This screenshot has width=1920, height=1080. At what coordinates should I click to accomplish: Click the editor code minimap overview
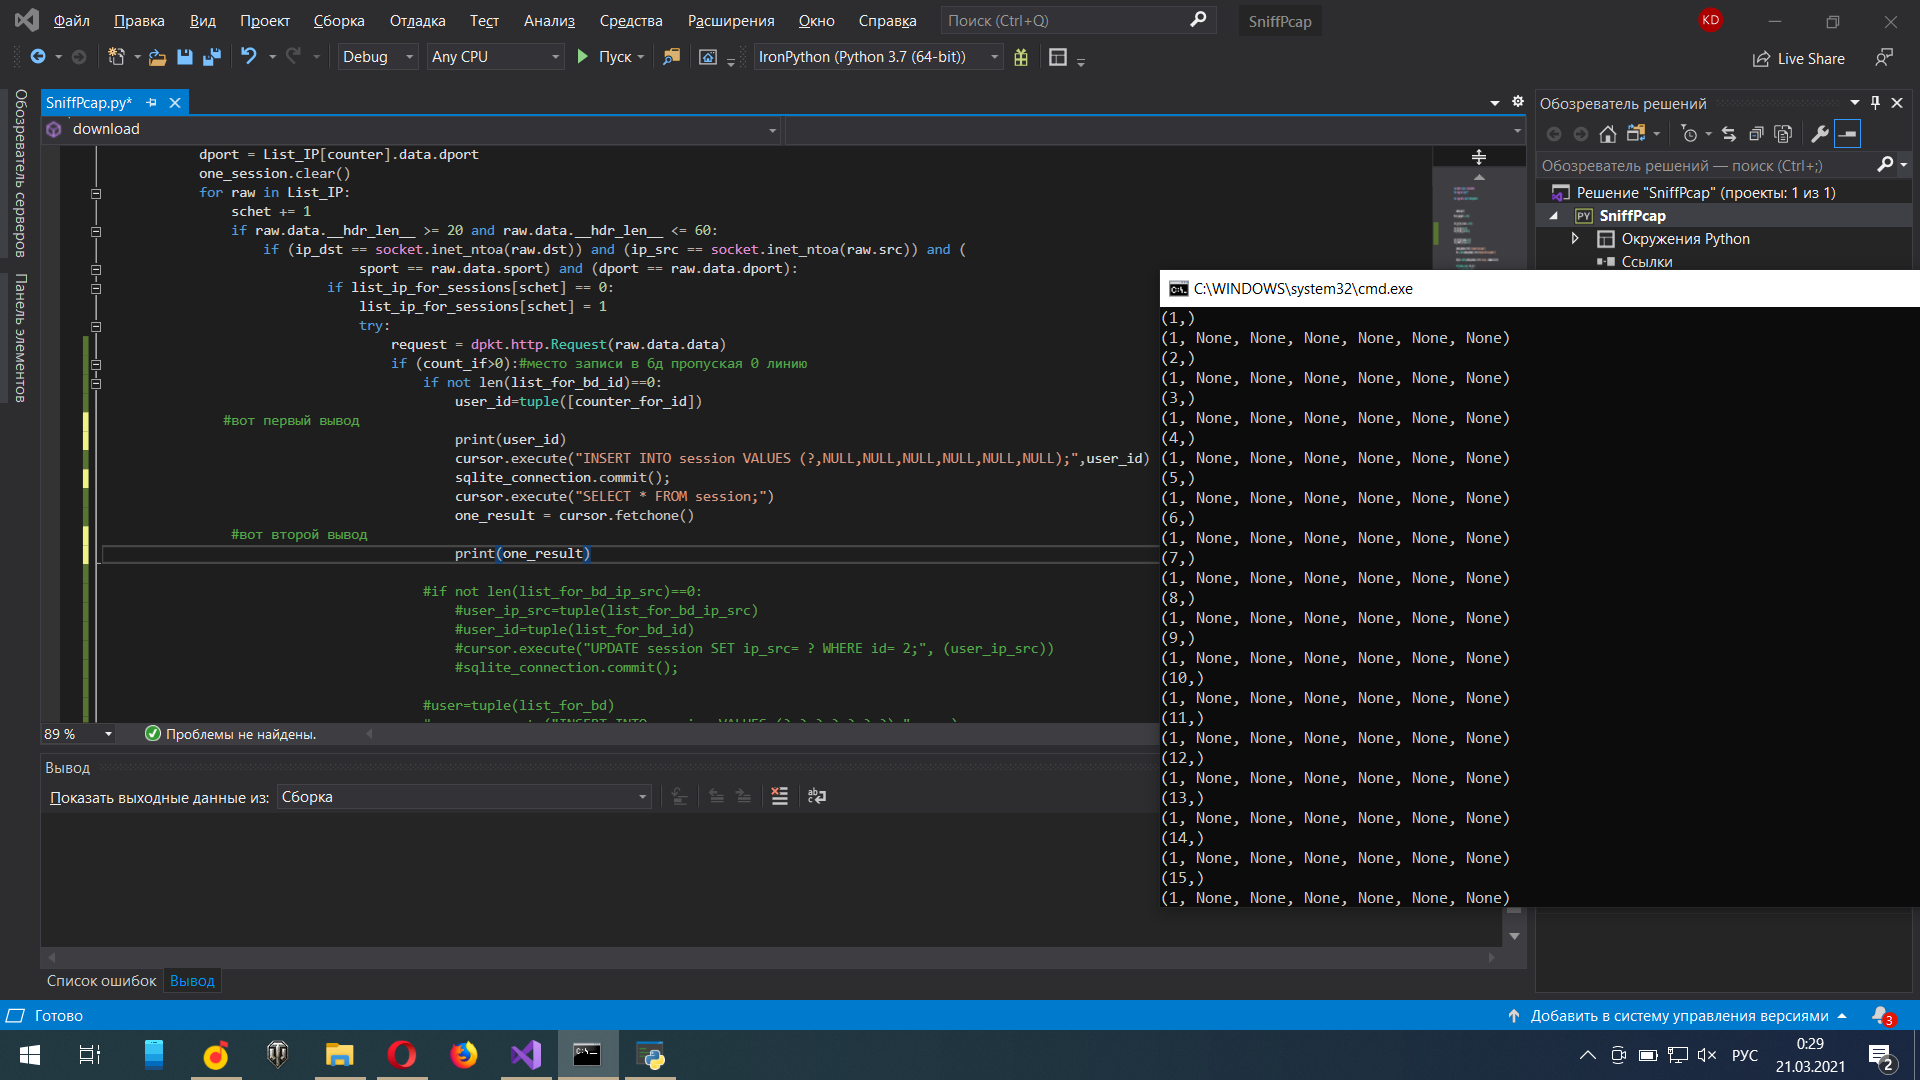[x=1479, y=220]
